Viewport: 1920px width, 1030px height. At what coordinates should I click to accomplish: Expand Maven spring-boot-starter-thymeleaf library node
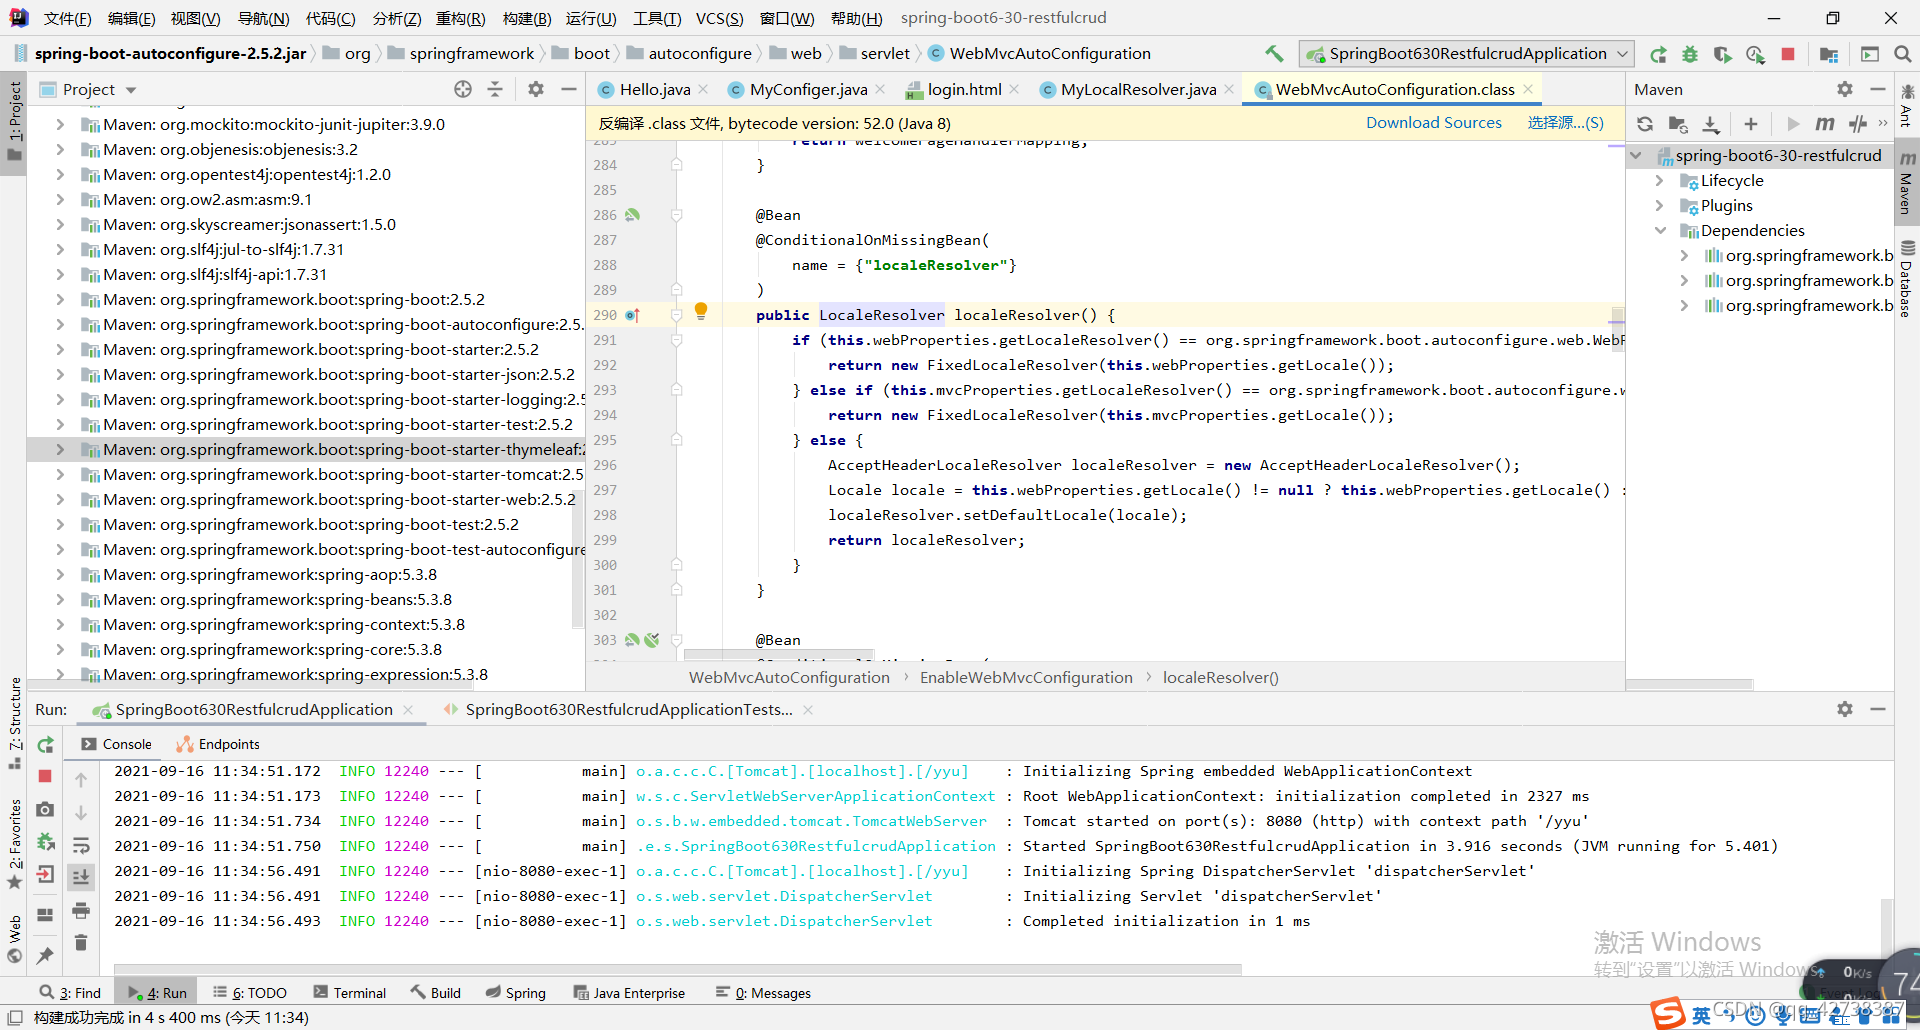pos(60,450)
